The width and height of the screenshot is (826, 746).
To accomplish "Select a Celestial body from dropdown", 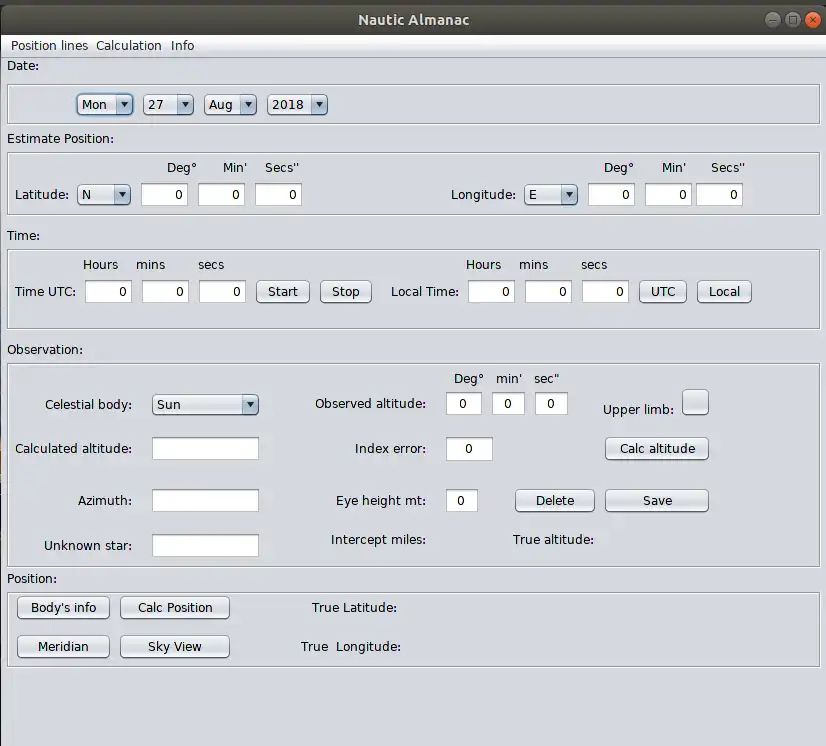I will point(206,405).
